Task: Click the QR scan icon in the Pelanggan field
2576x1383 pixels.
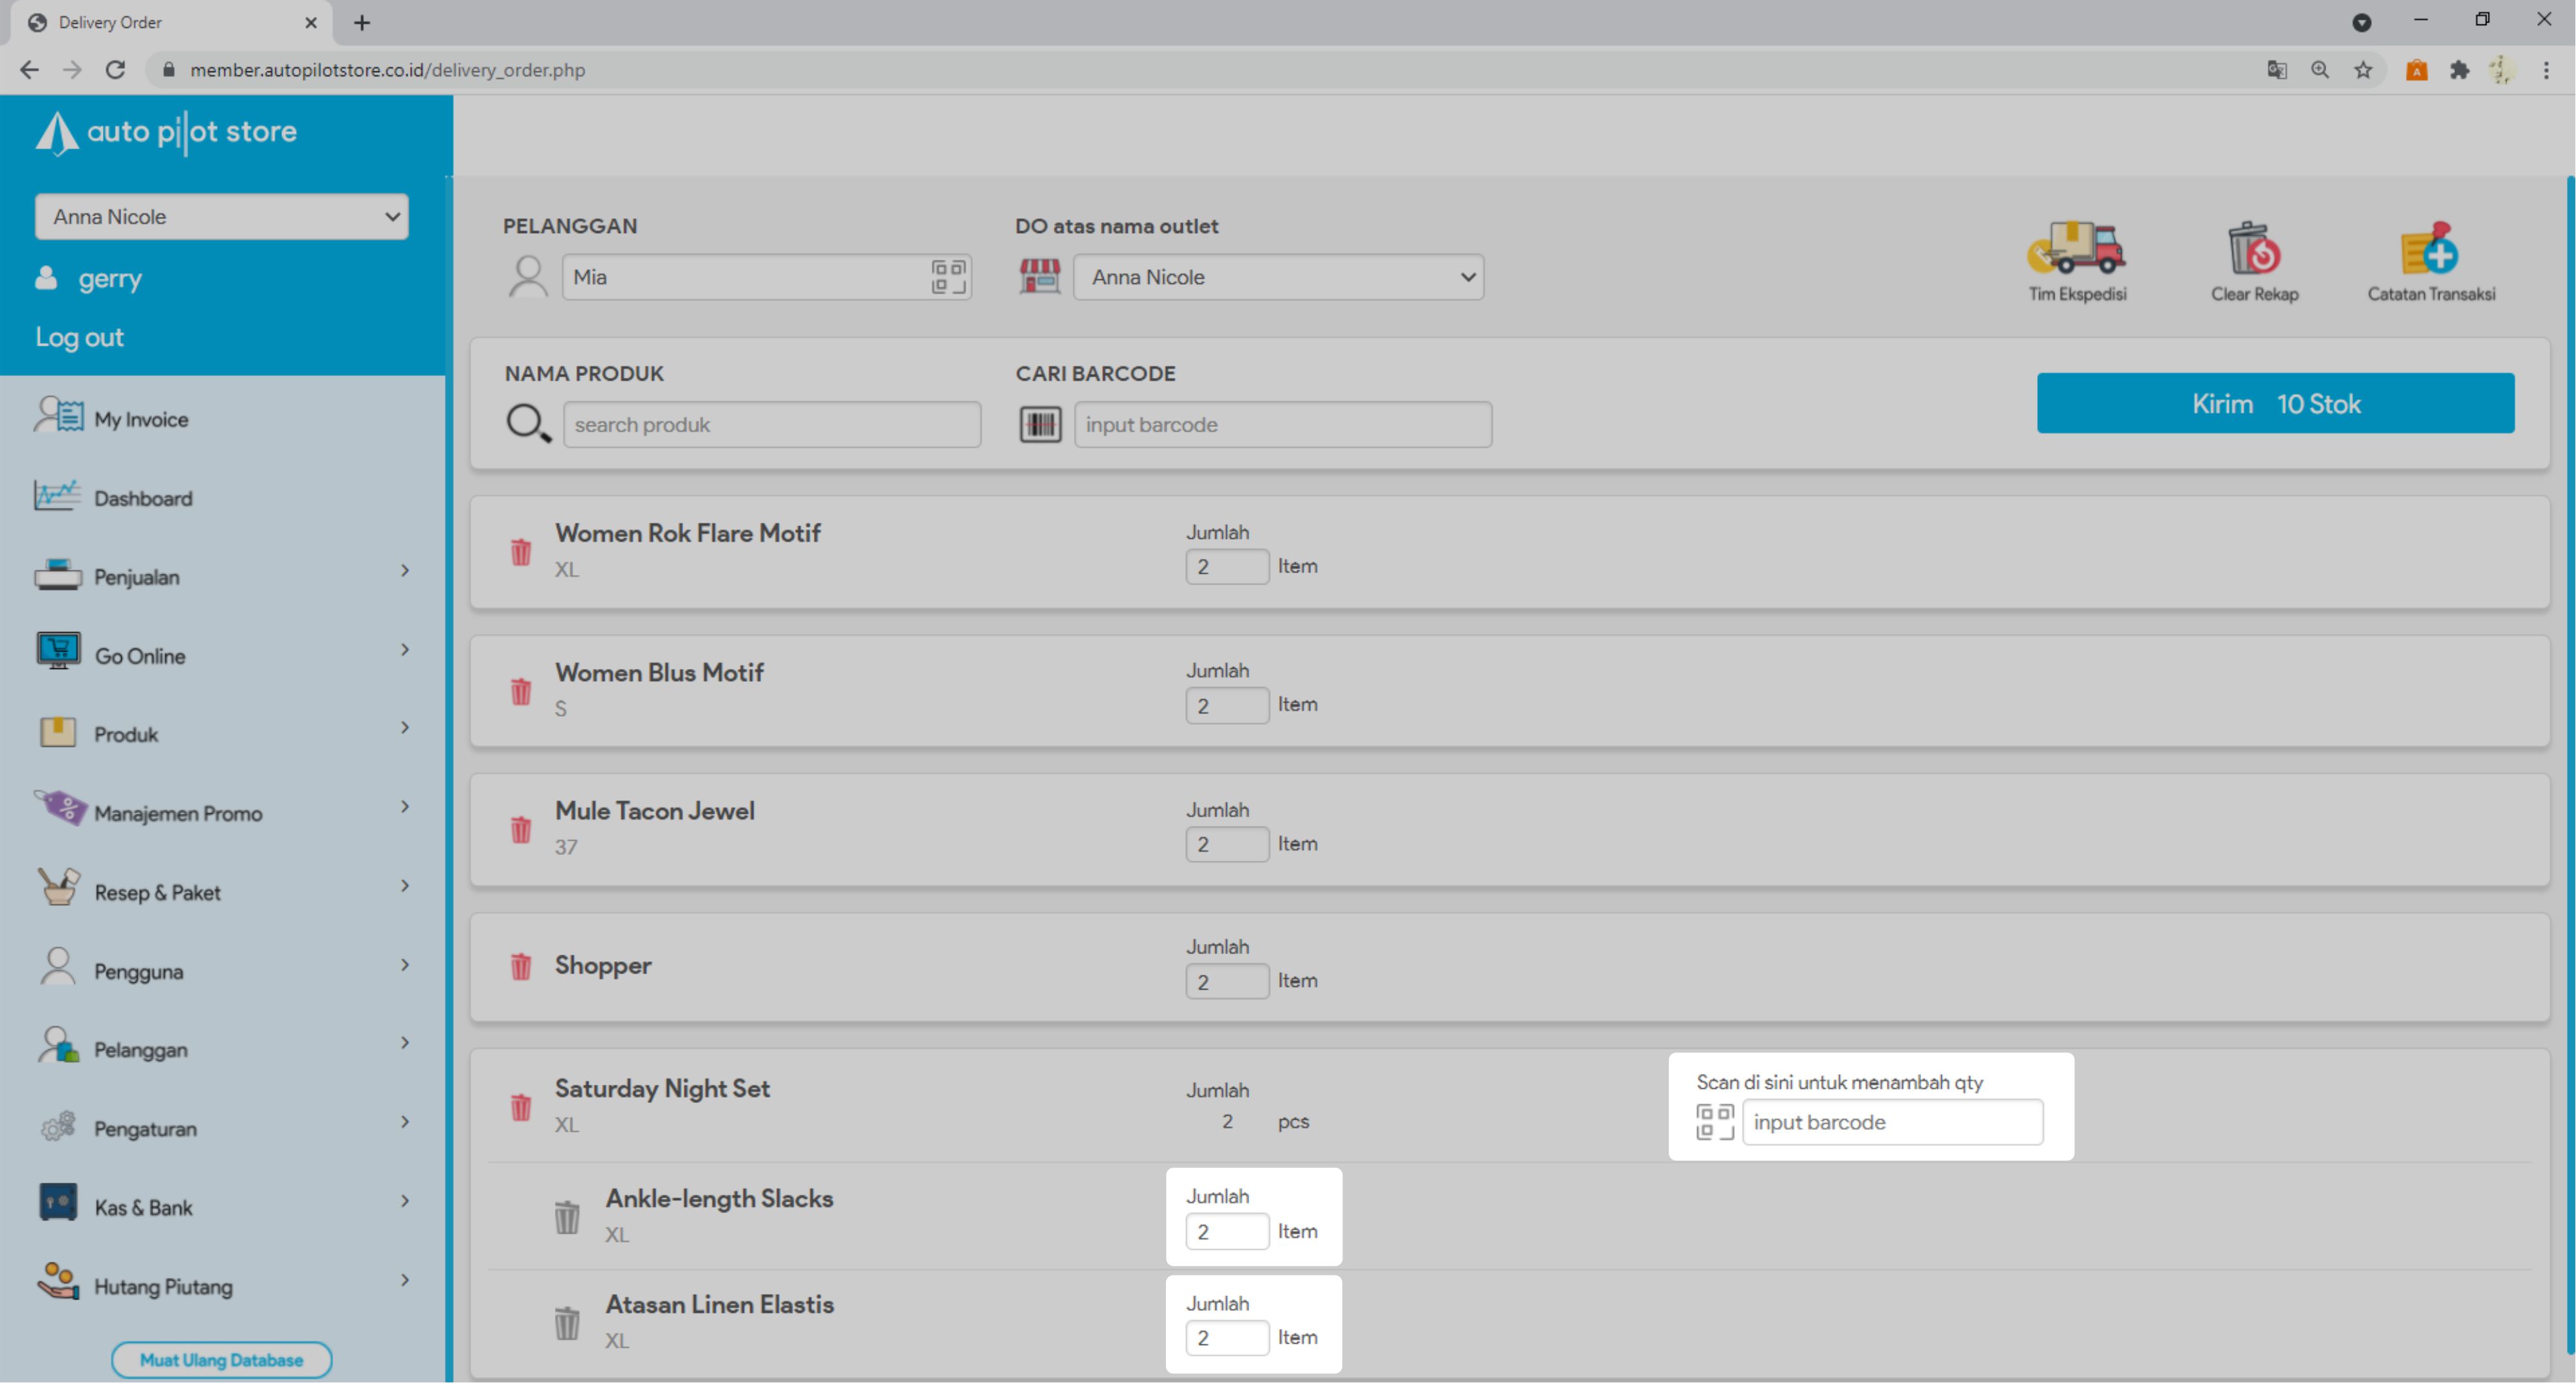Action: 947,277
